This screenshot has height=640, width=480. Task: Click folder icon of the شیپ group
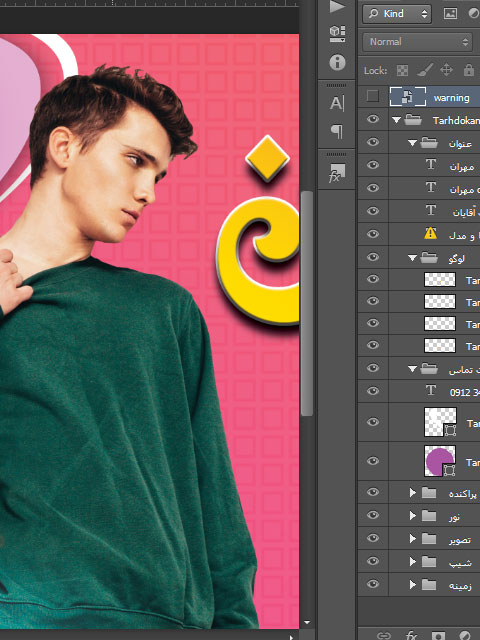click(x=429, y=562)
